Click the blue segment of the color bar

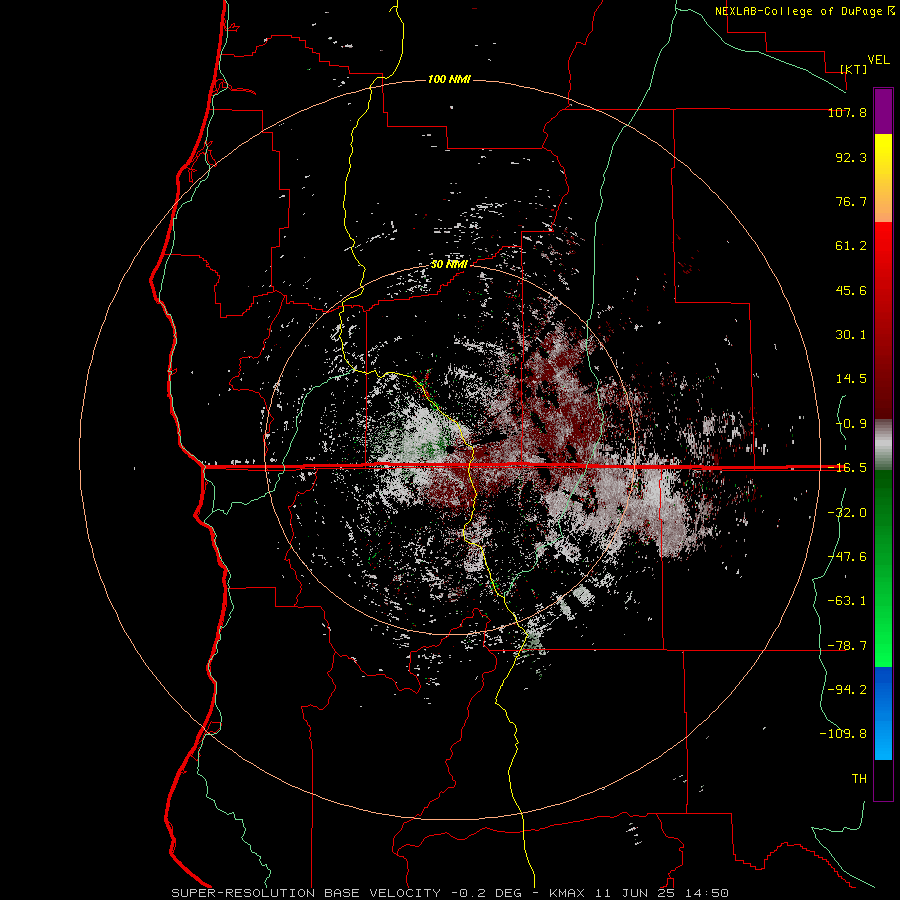click(883, 713)
